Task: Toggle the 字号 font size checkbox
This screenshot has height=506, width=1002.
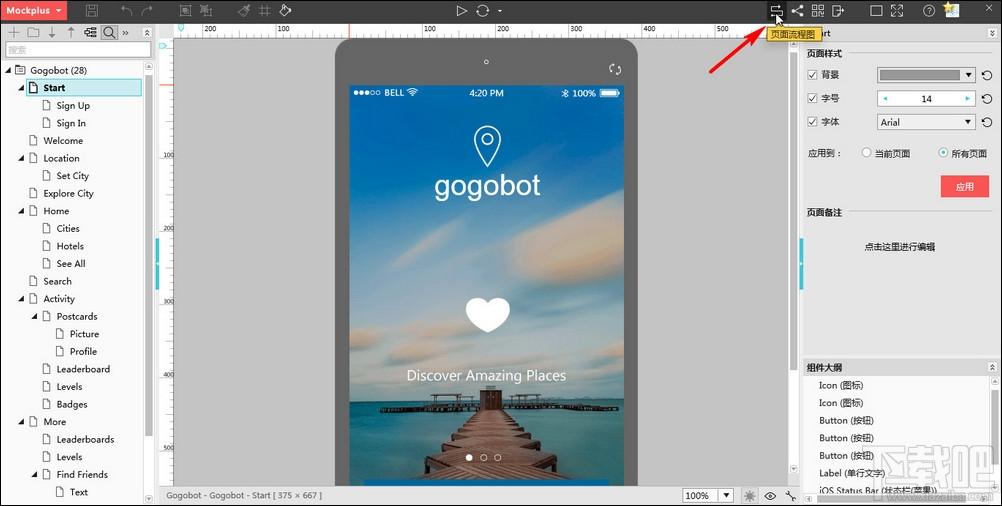Action: (812, 98)
